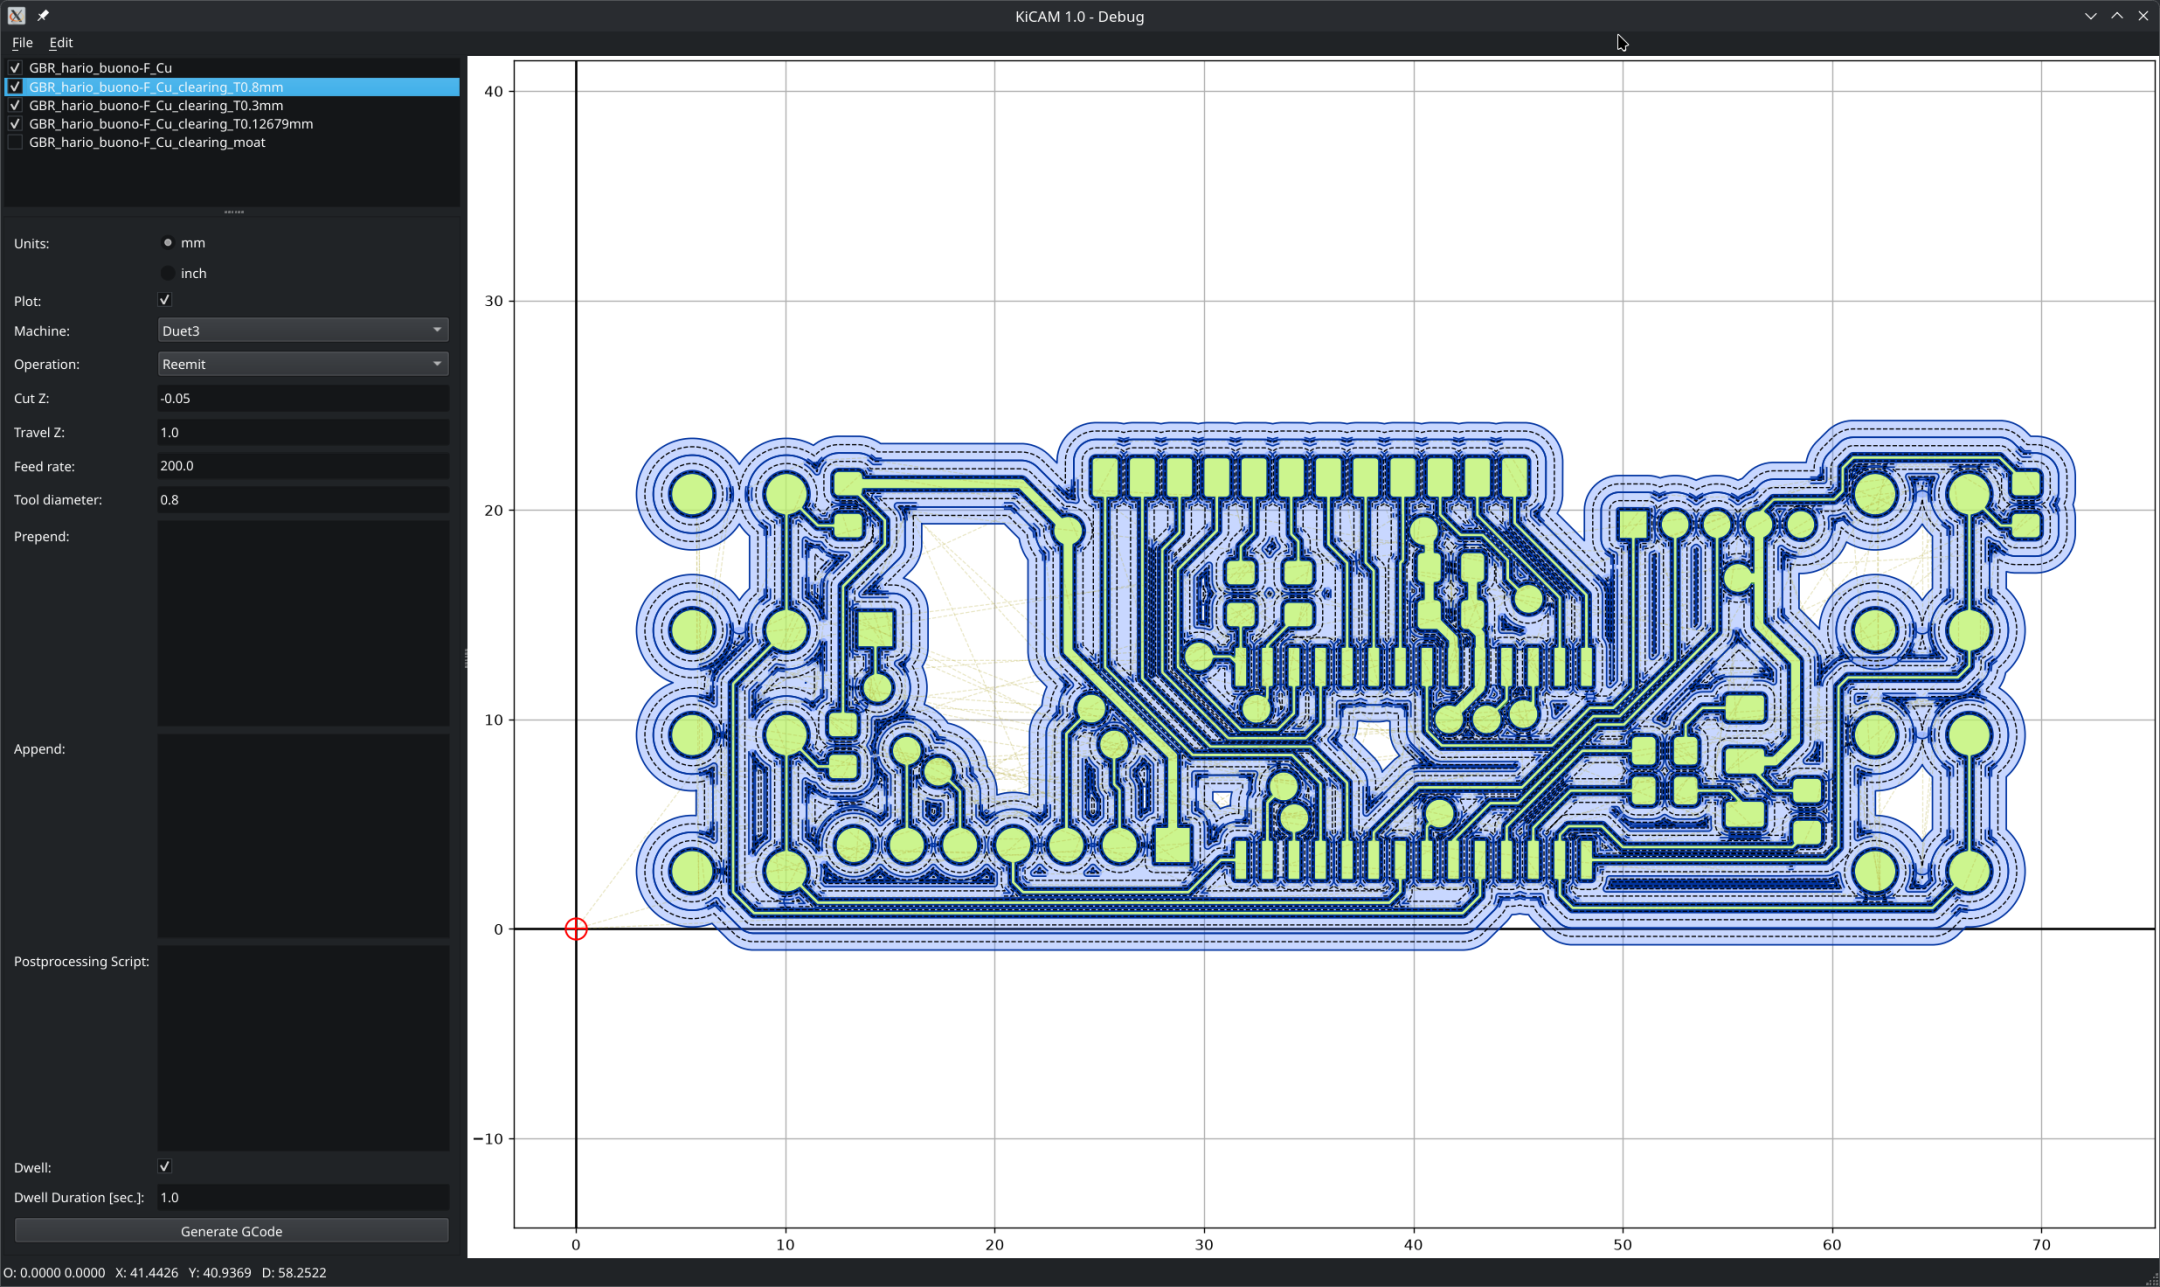Open the Machine dropdown showing Duet3
This screenshot has height=1287, width=2160.
(303, 330)
